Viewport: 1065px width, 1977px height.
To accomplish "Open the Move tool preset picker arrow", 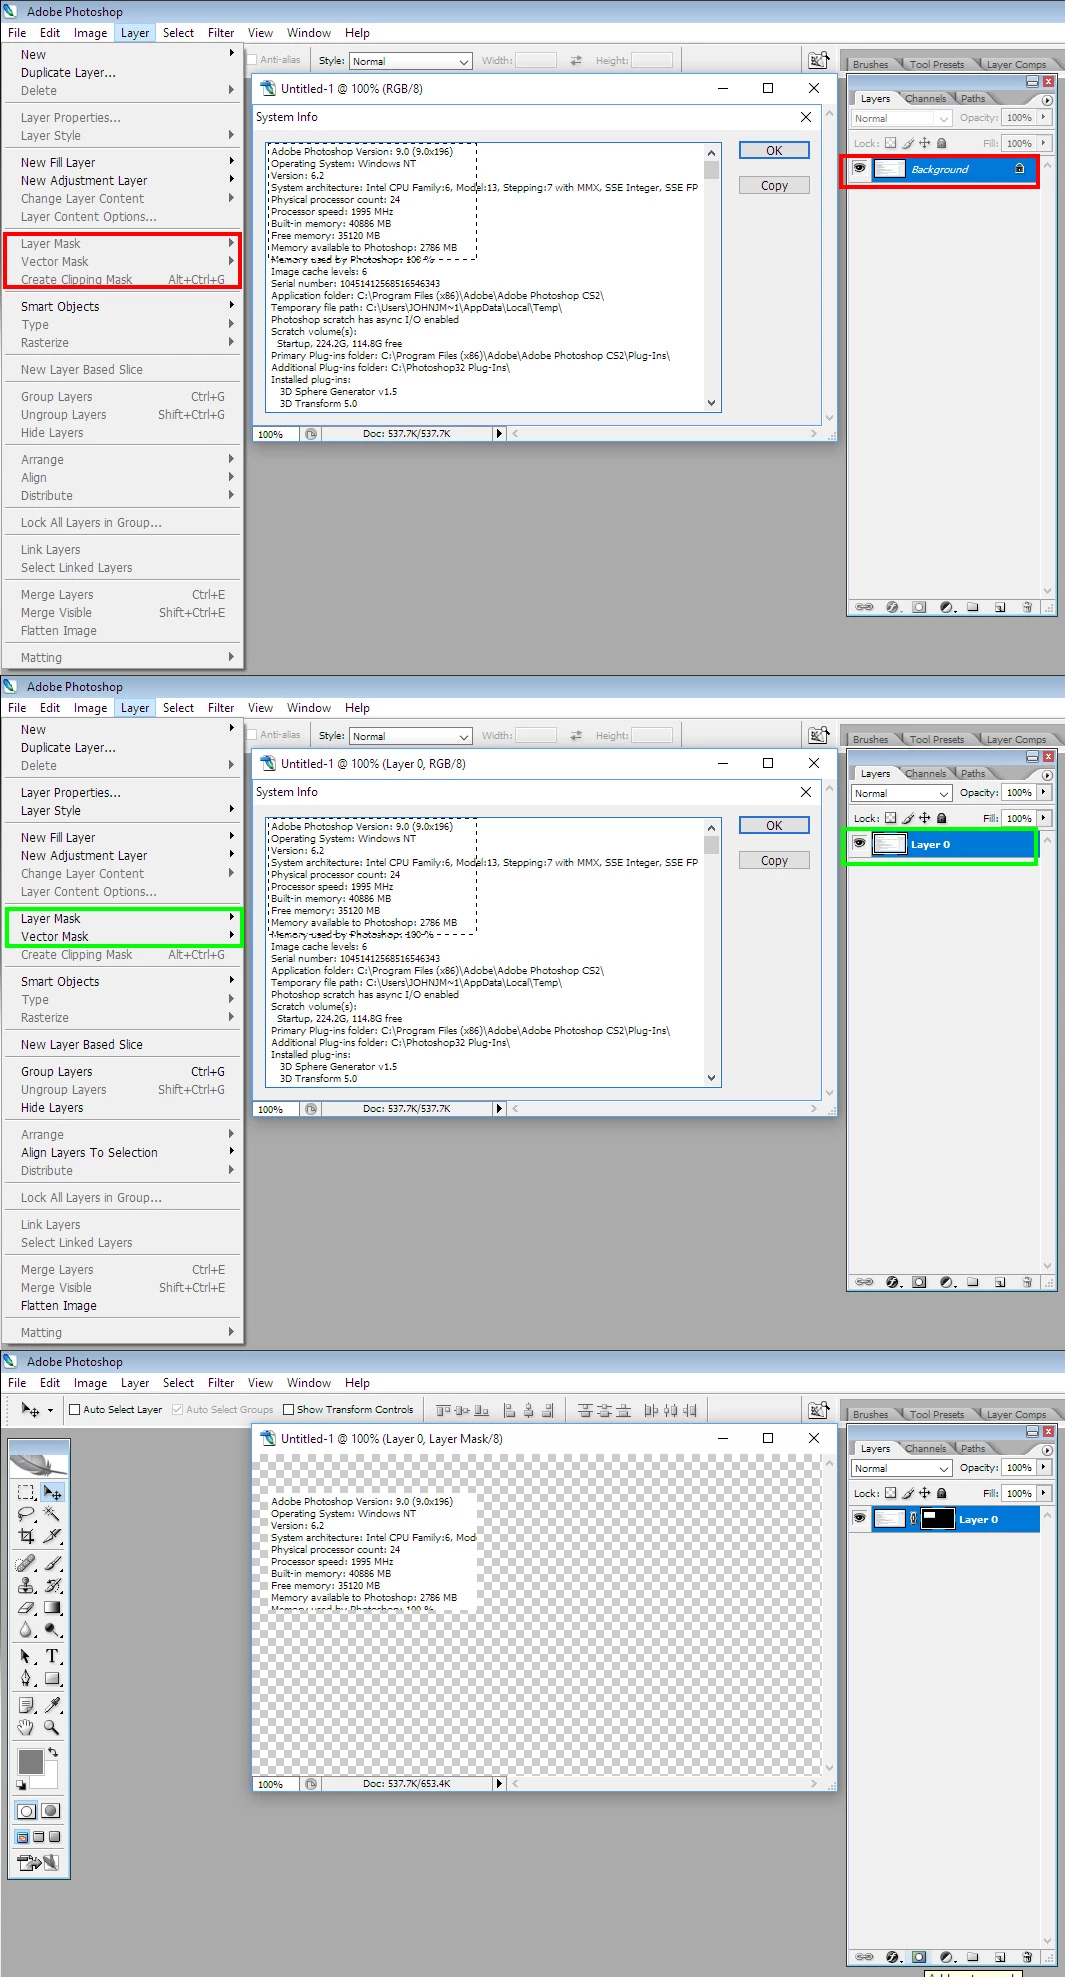I will point(50,1411).
